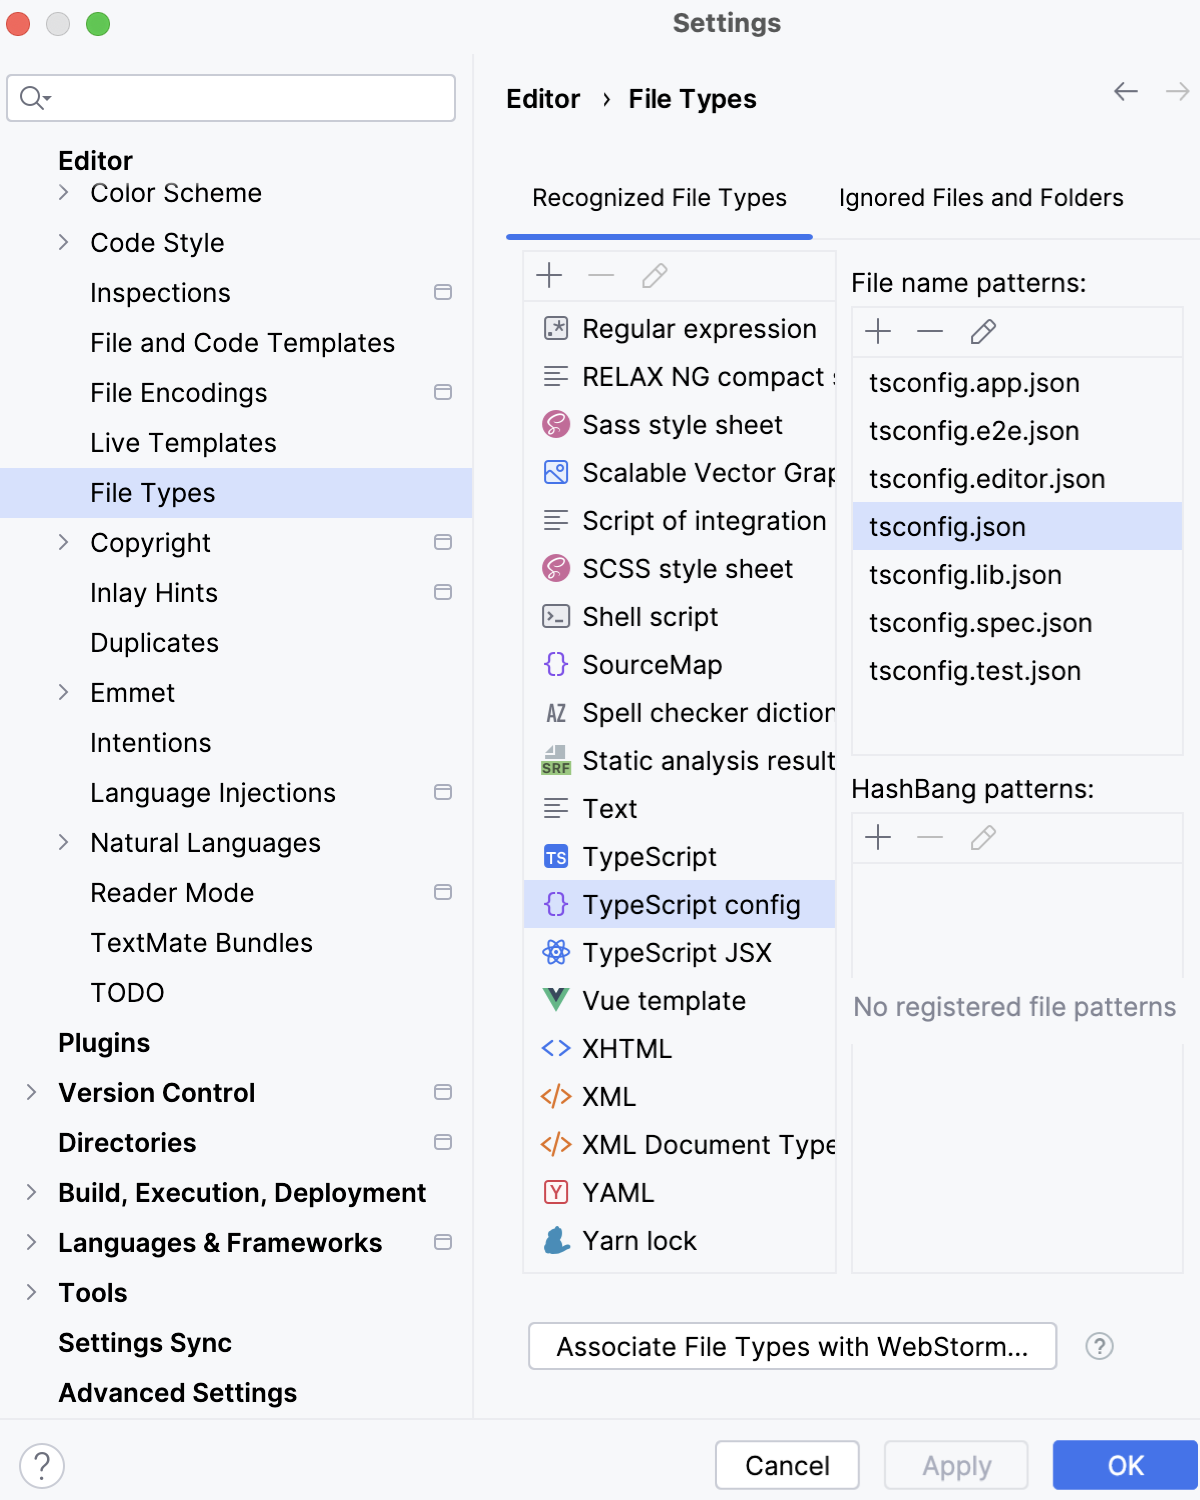Expand Languages & Frameworks settings

tap(29, 1243)
